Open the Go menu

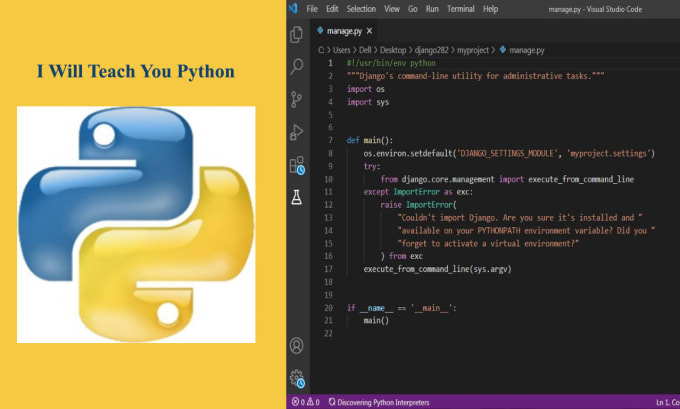(x=412, y=9)
